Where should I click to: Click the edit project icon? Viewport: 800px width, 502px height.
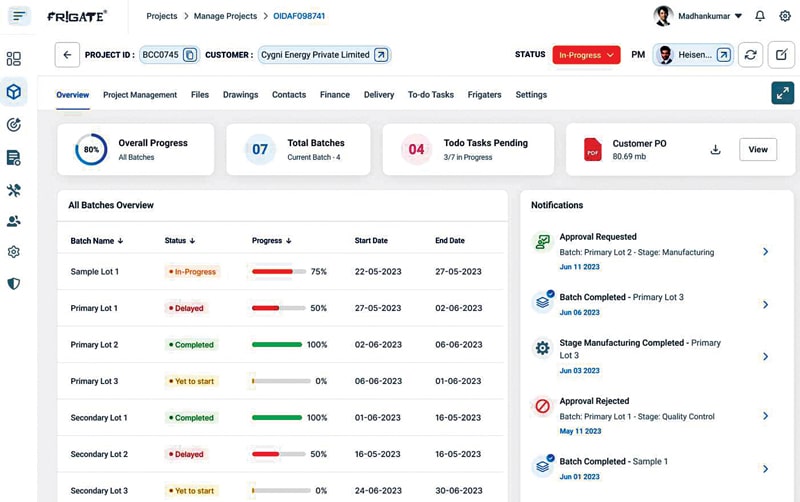pyautogui.click(x=781, y=55)
